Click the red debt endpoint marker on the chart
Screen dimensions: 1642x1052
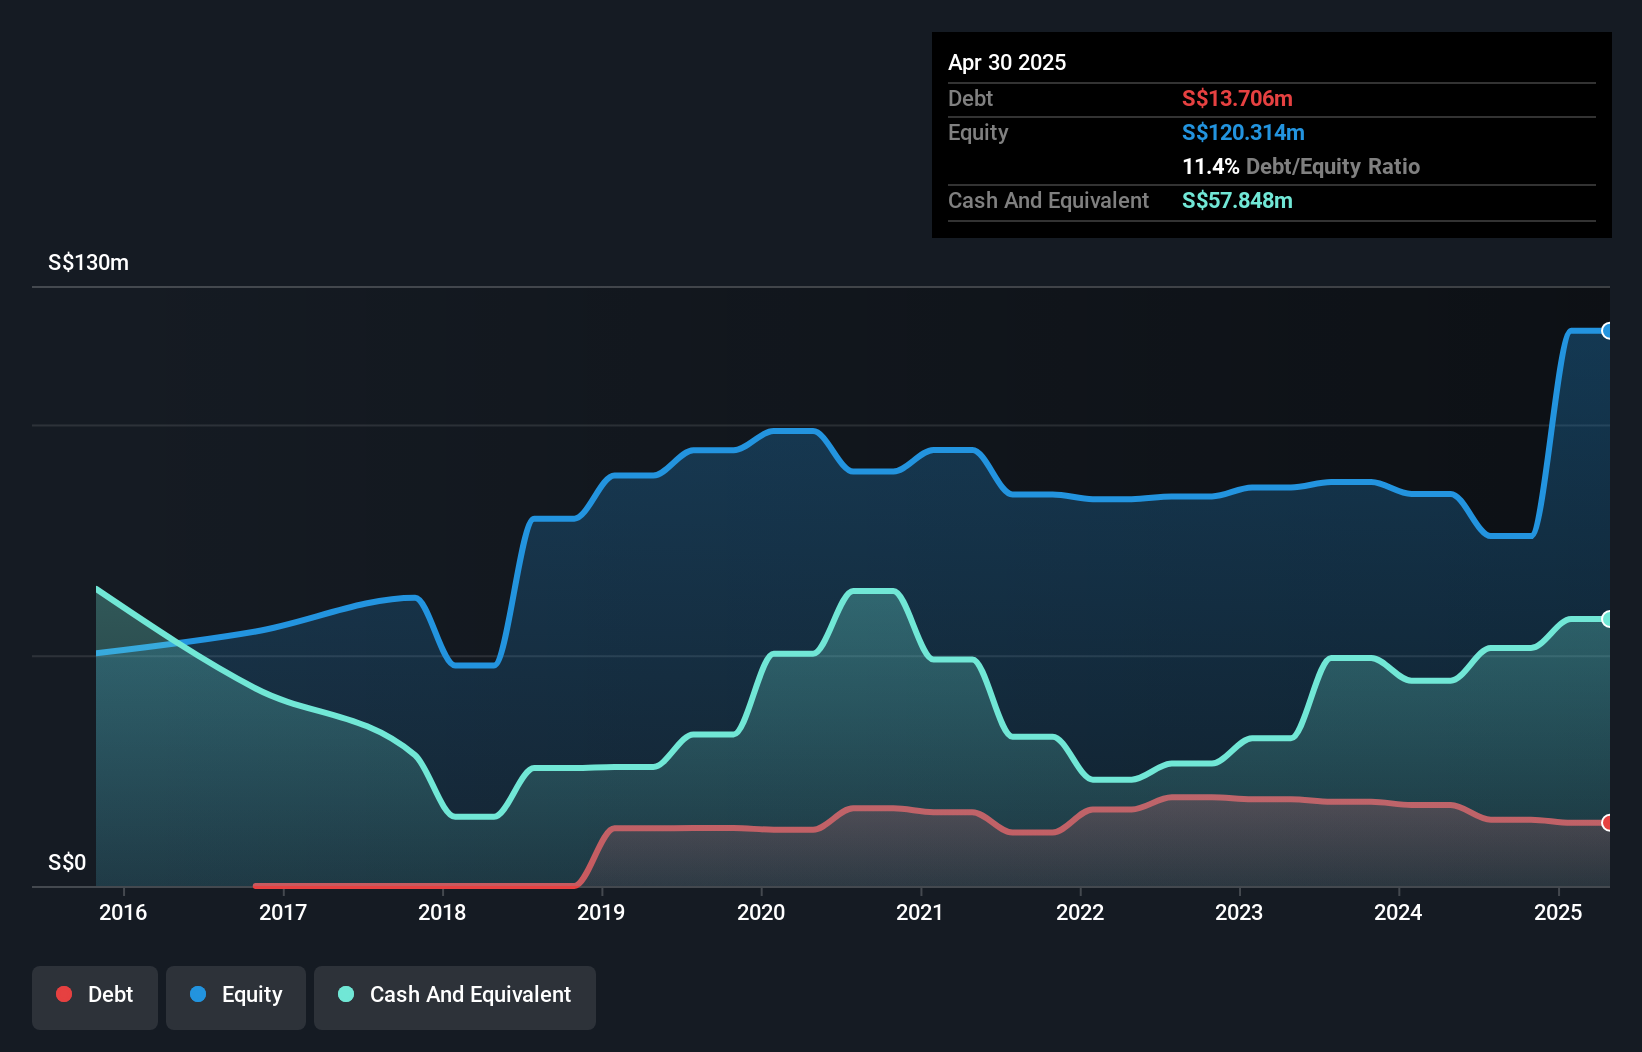(x=1606, y=824)
